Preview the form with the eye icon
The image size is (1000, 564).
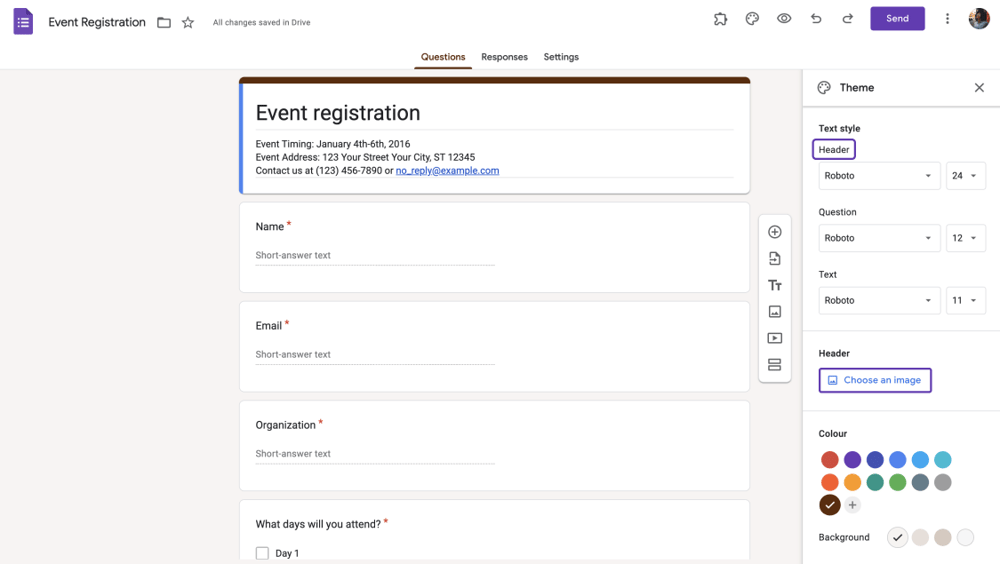[784, 18]
